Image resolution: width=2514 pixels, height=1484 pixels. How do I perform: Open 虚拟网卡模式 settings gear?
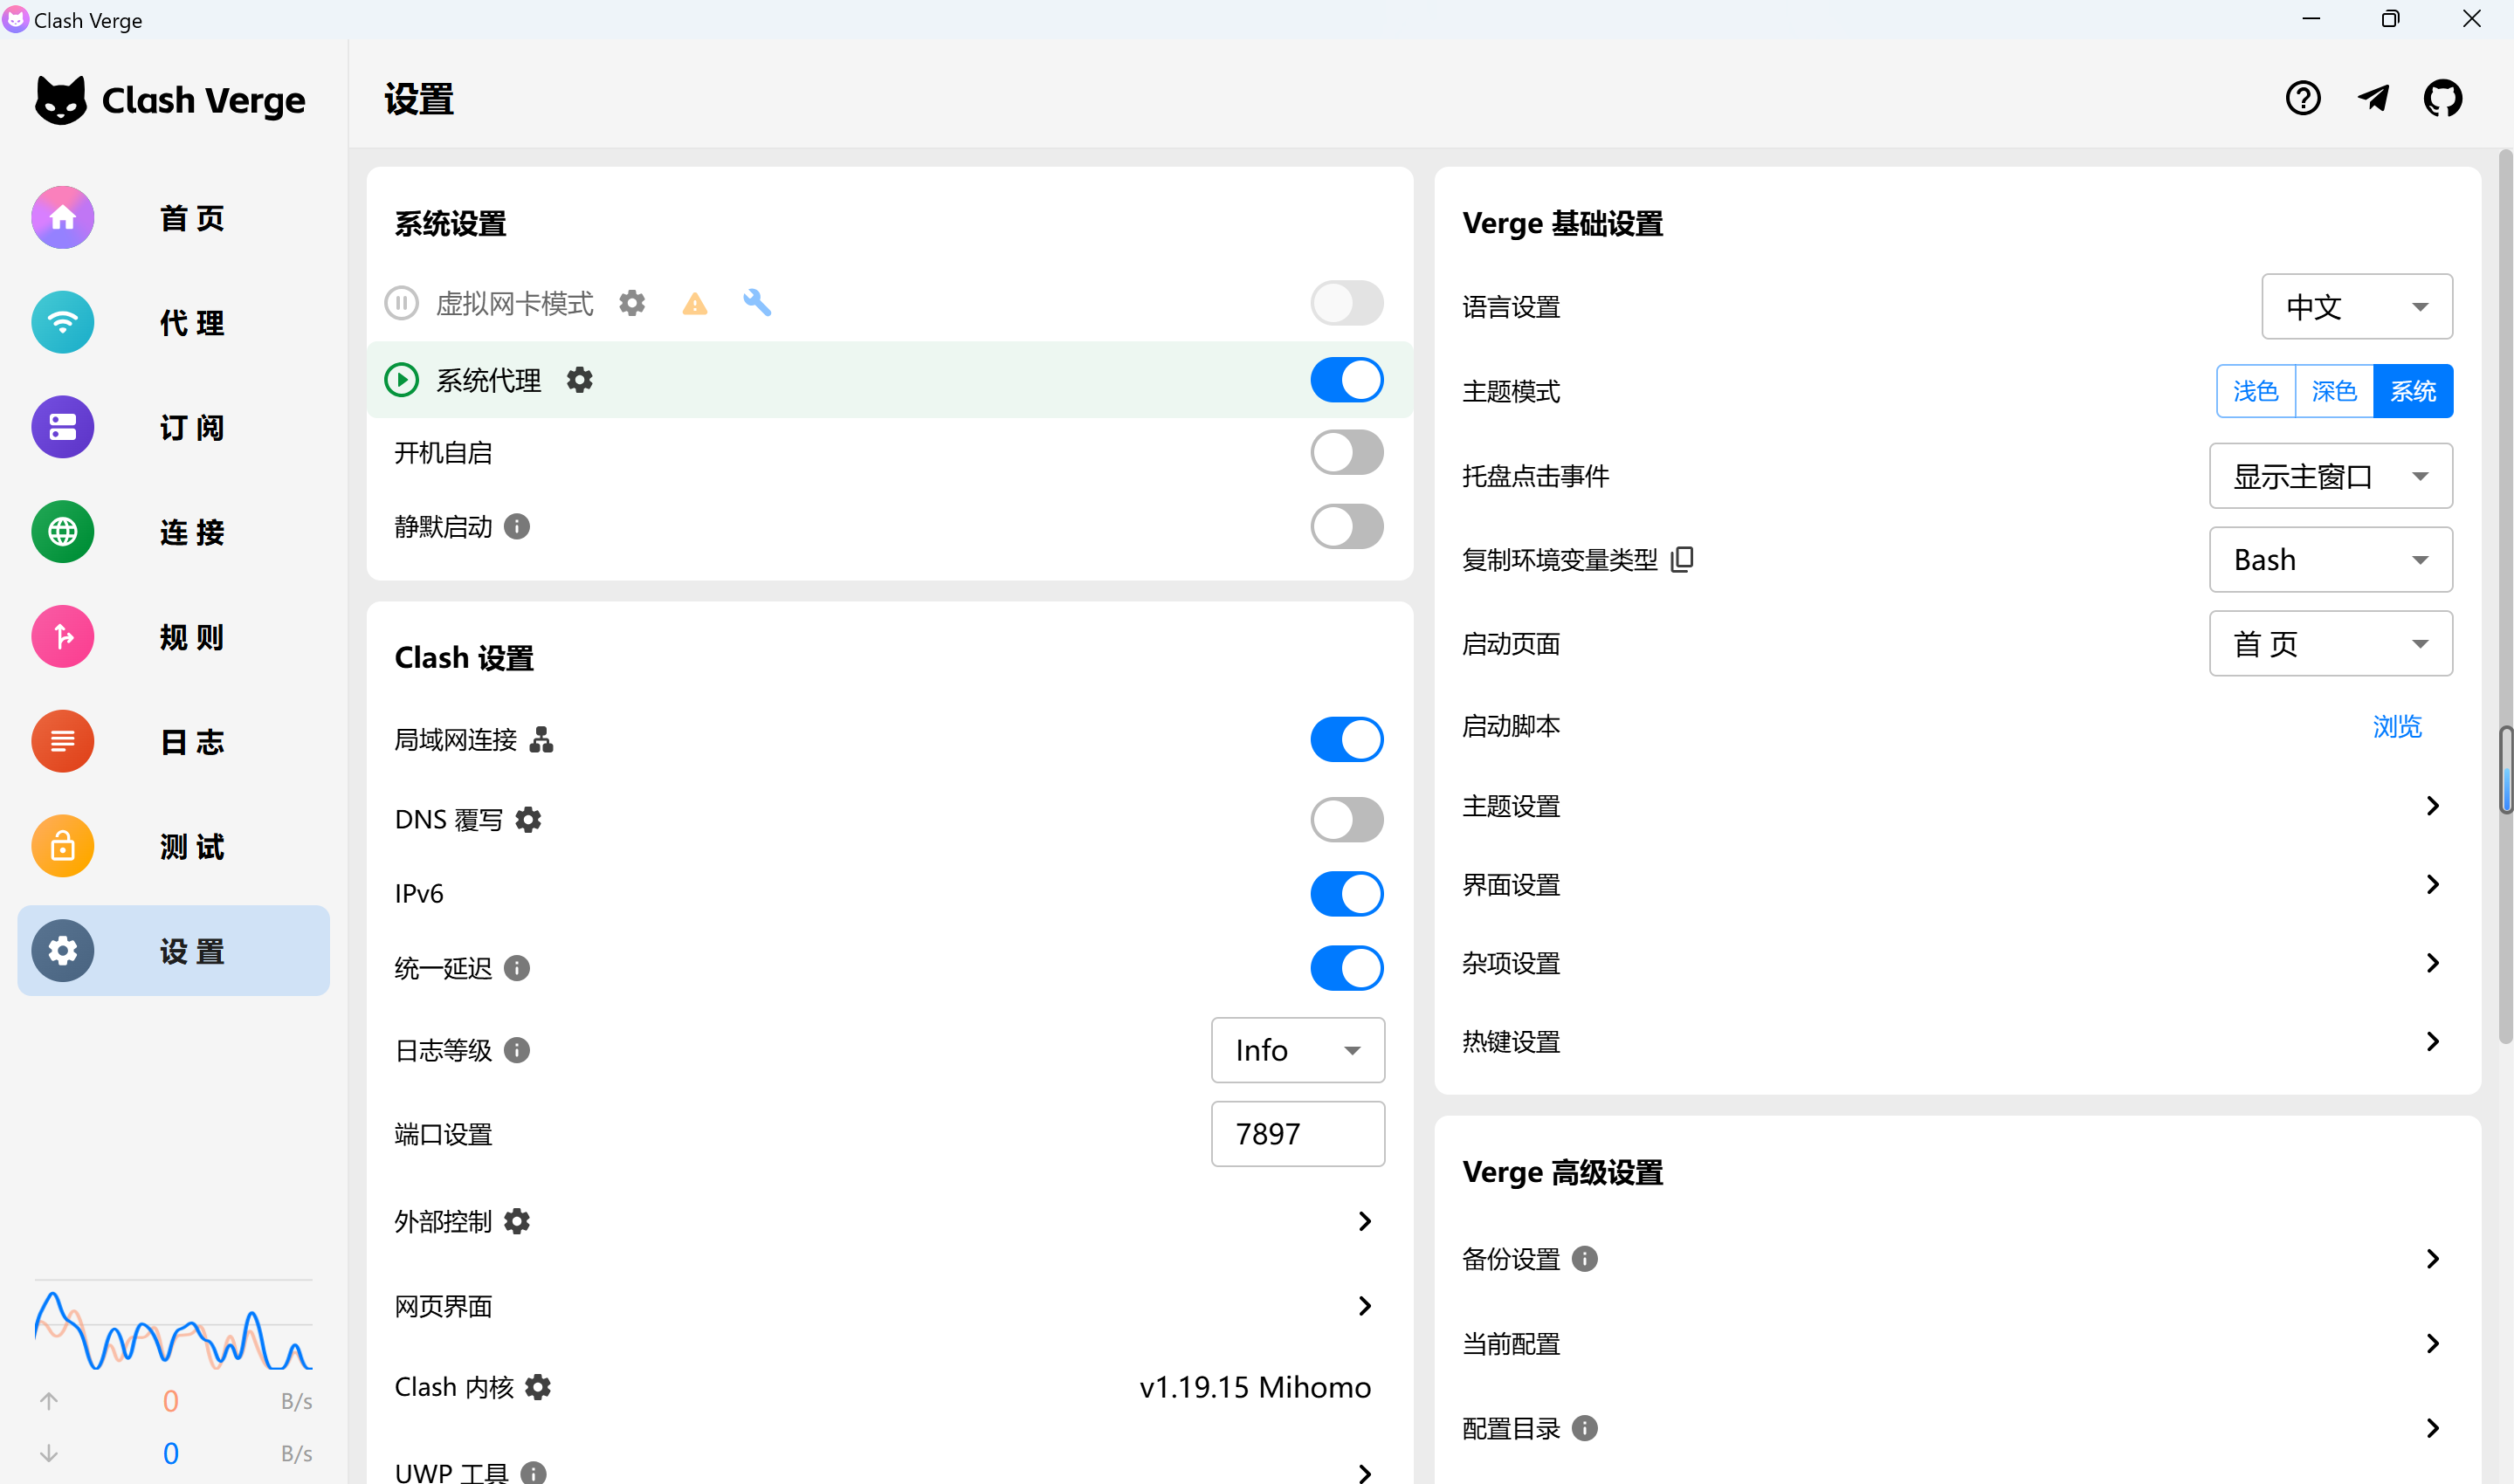pyautogui.click(x=632, y=302)
